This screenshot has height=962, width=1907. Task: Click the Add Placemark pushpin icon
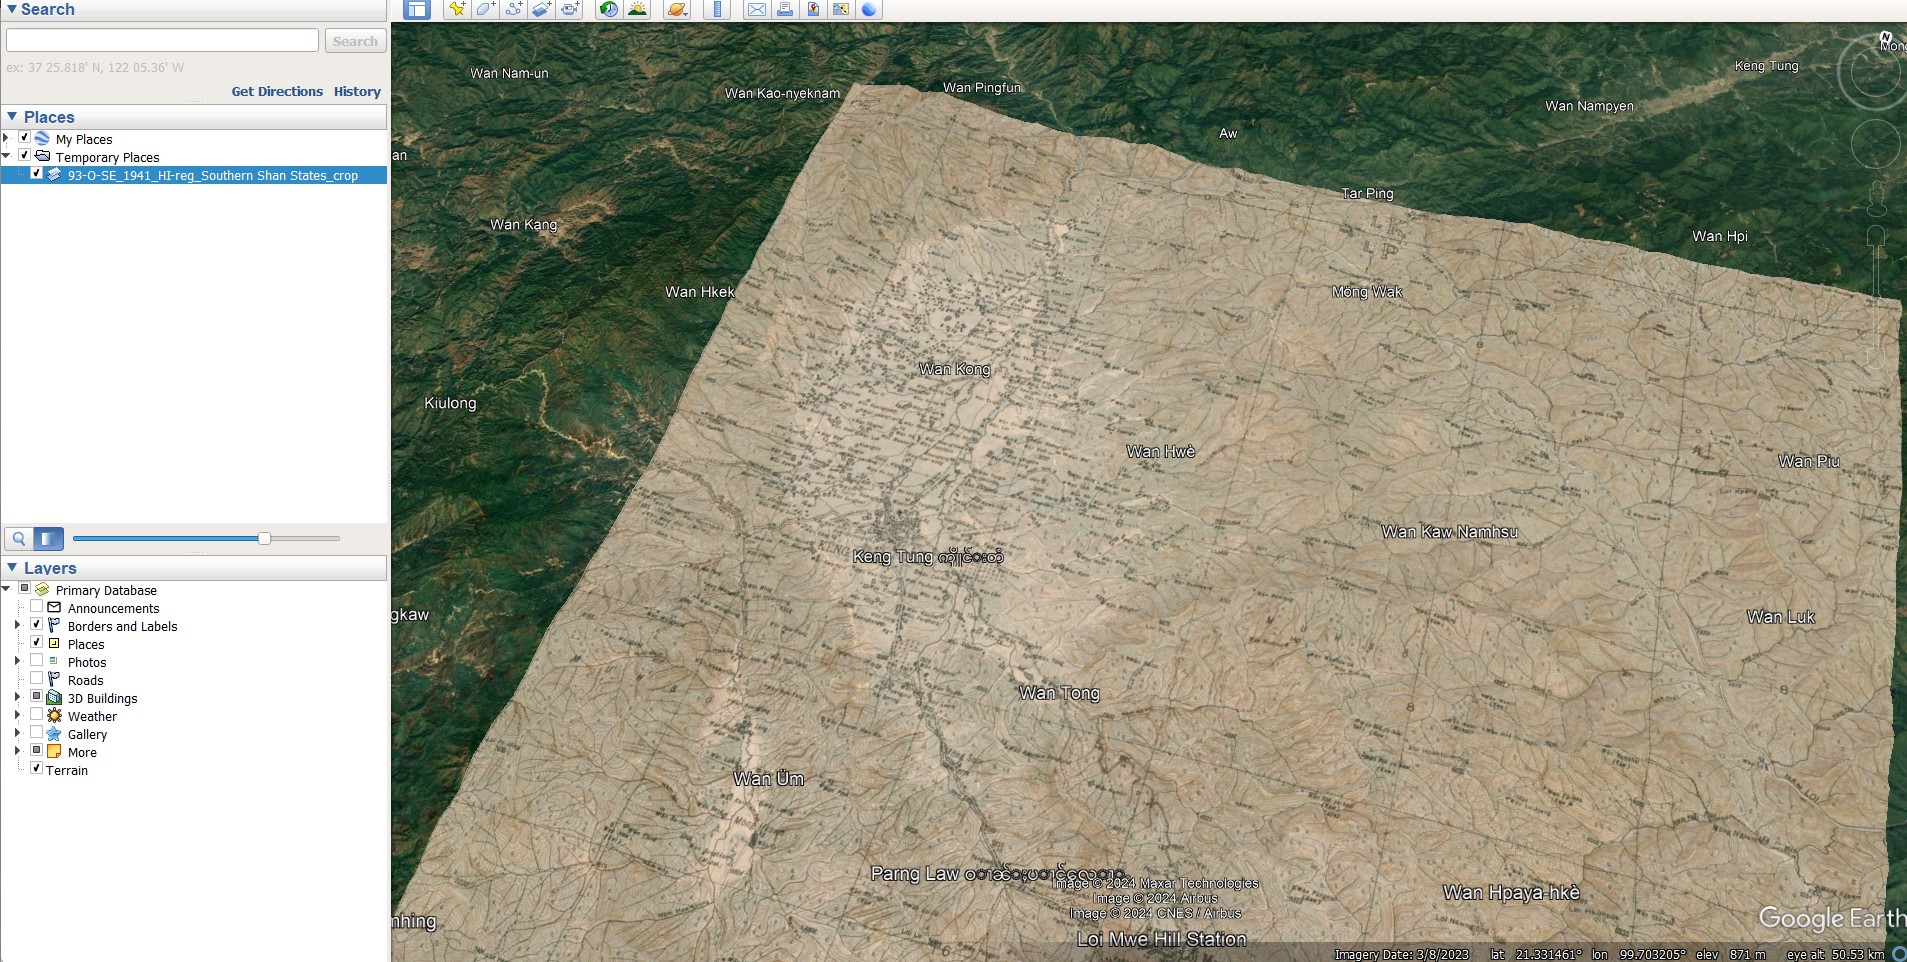coord(457,10)
